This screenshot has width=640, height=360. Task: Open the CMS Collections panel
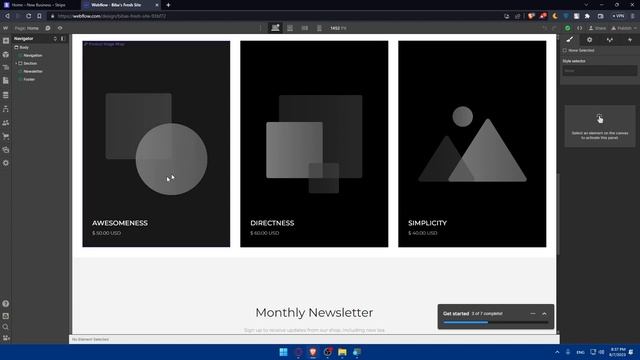point(6,95)
